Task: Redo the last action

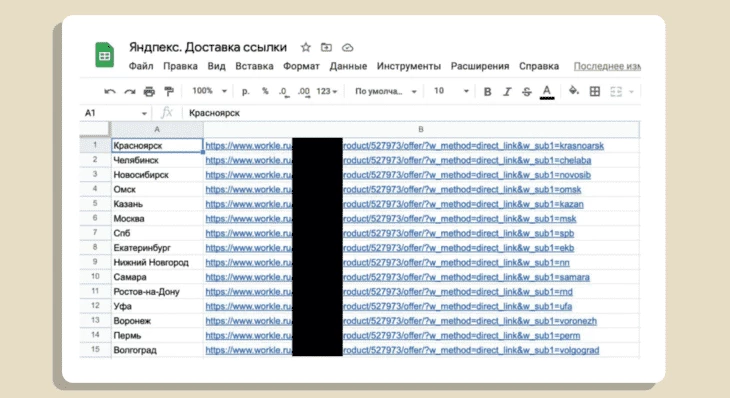Action: 129,91
